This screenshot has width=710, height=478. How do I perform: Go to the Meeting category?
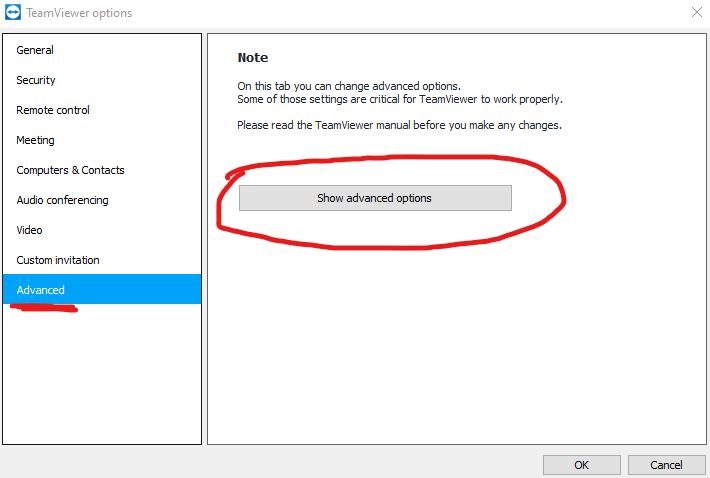click(x=102, y=140)
